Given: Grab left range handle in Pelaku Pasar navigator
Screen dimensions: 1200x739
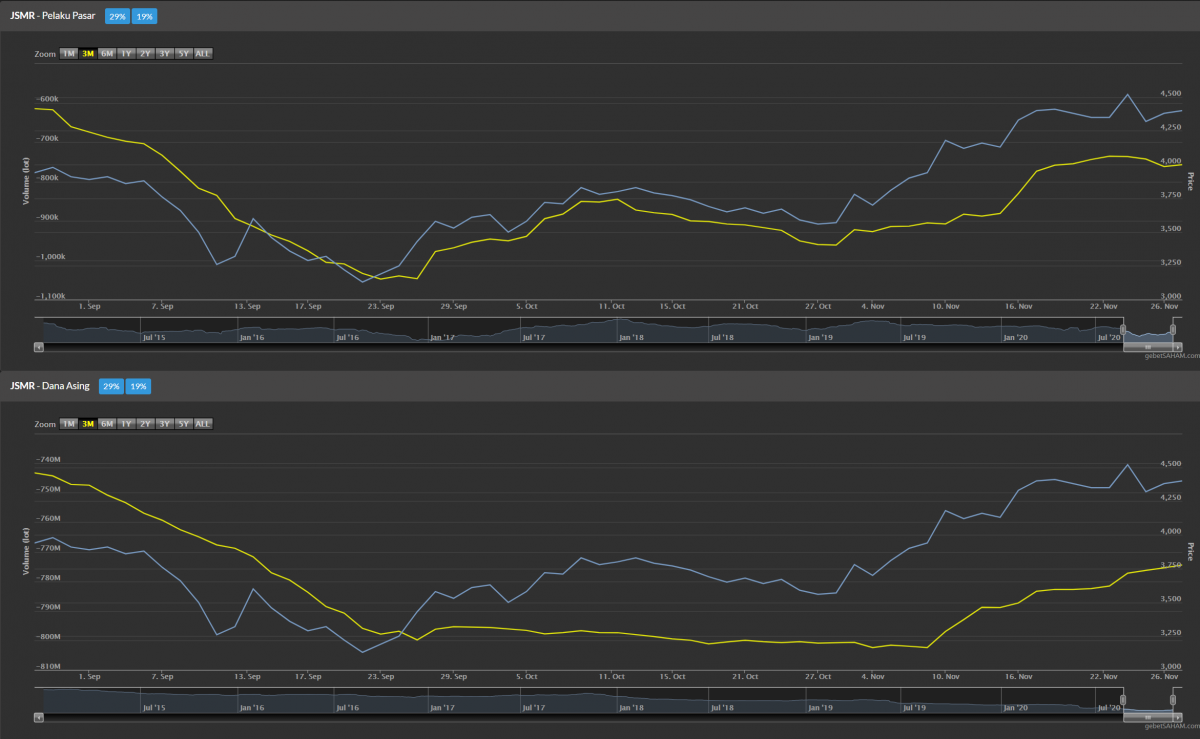Looking at the screenshot, I should tap(1123, 330).
